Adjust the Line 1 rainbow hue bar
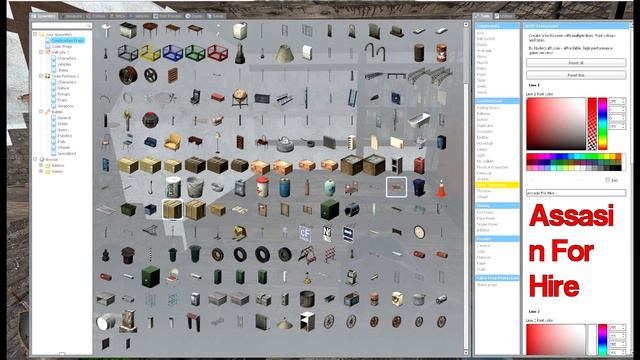The width and height of the screenshot is (640, 360). coord(602,124)
